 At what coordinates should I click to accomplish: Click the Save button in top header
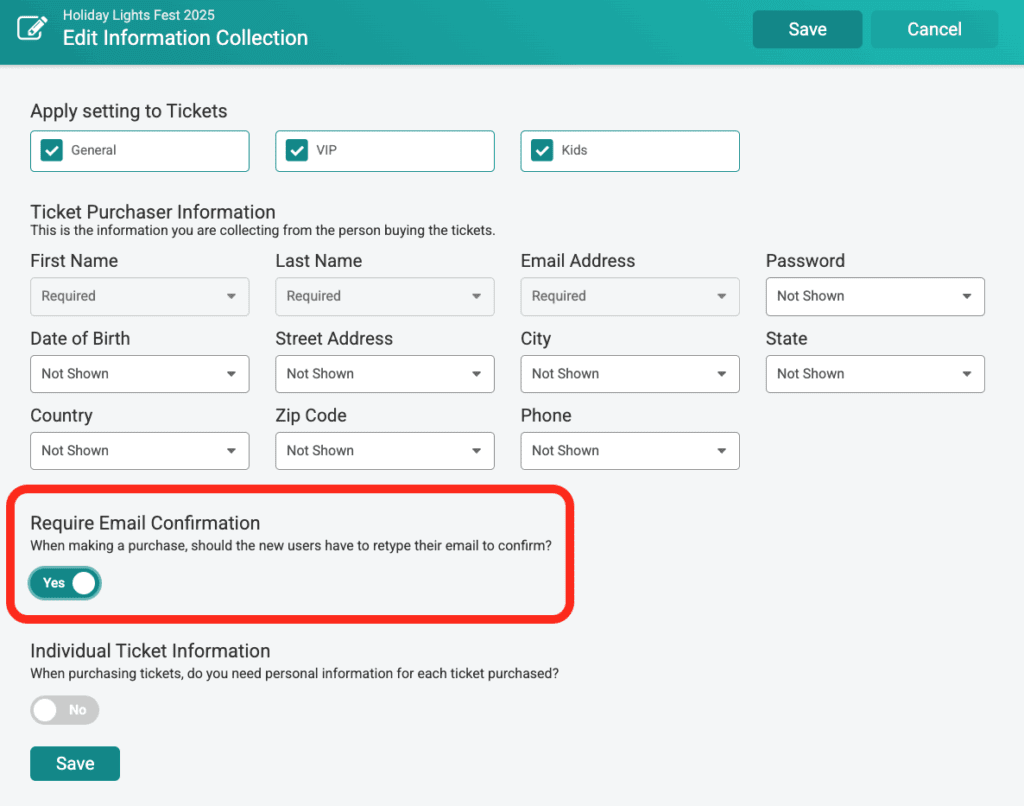coord(807,29)
